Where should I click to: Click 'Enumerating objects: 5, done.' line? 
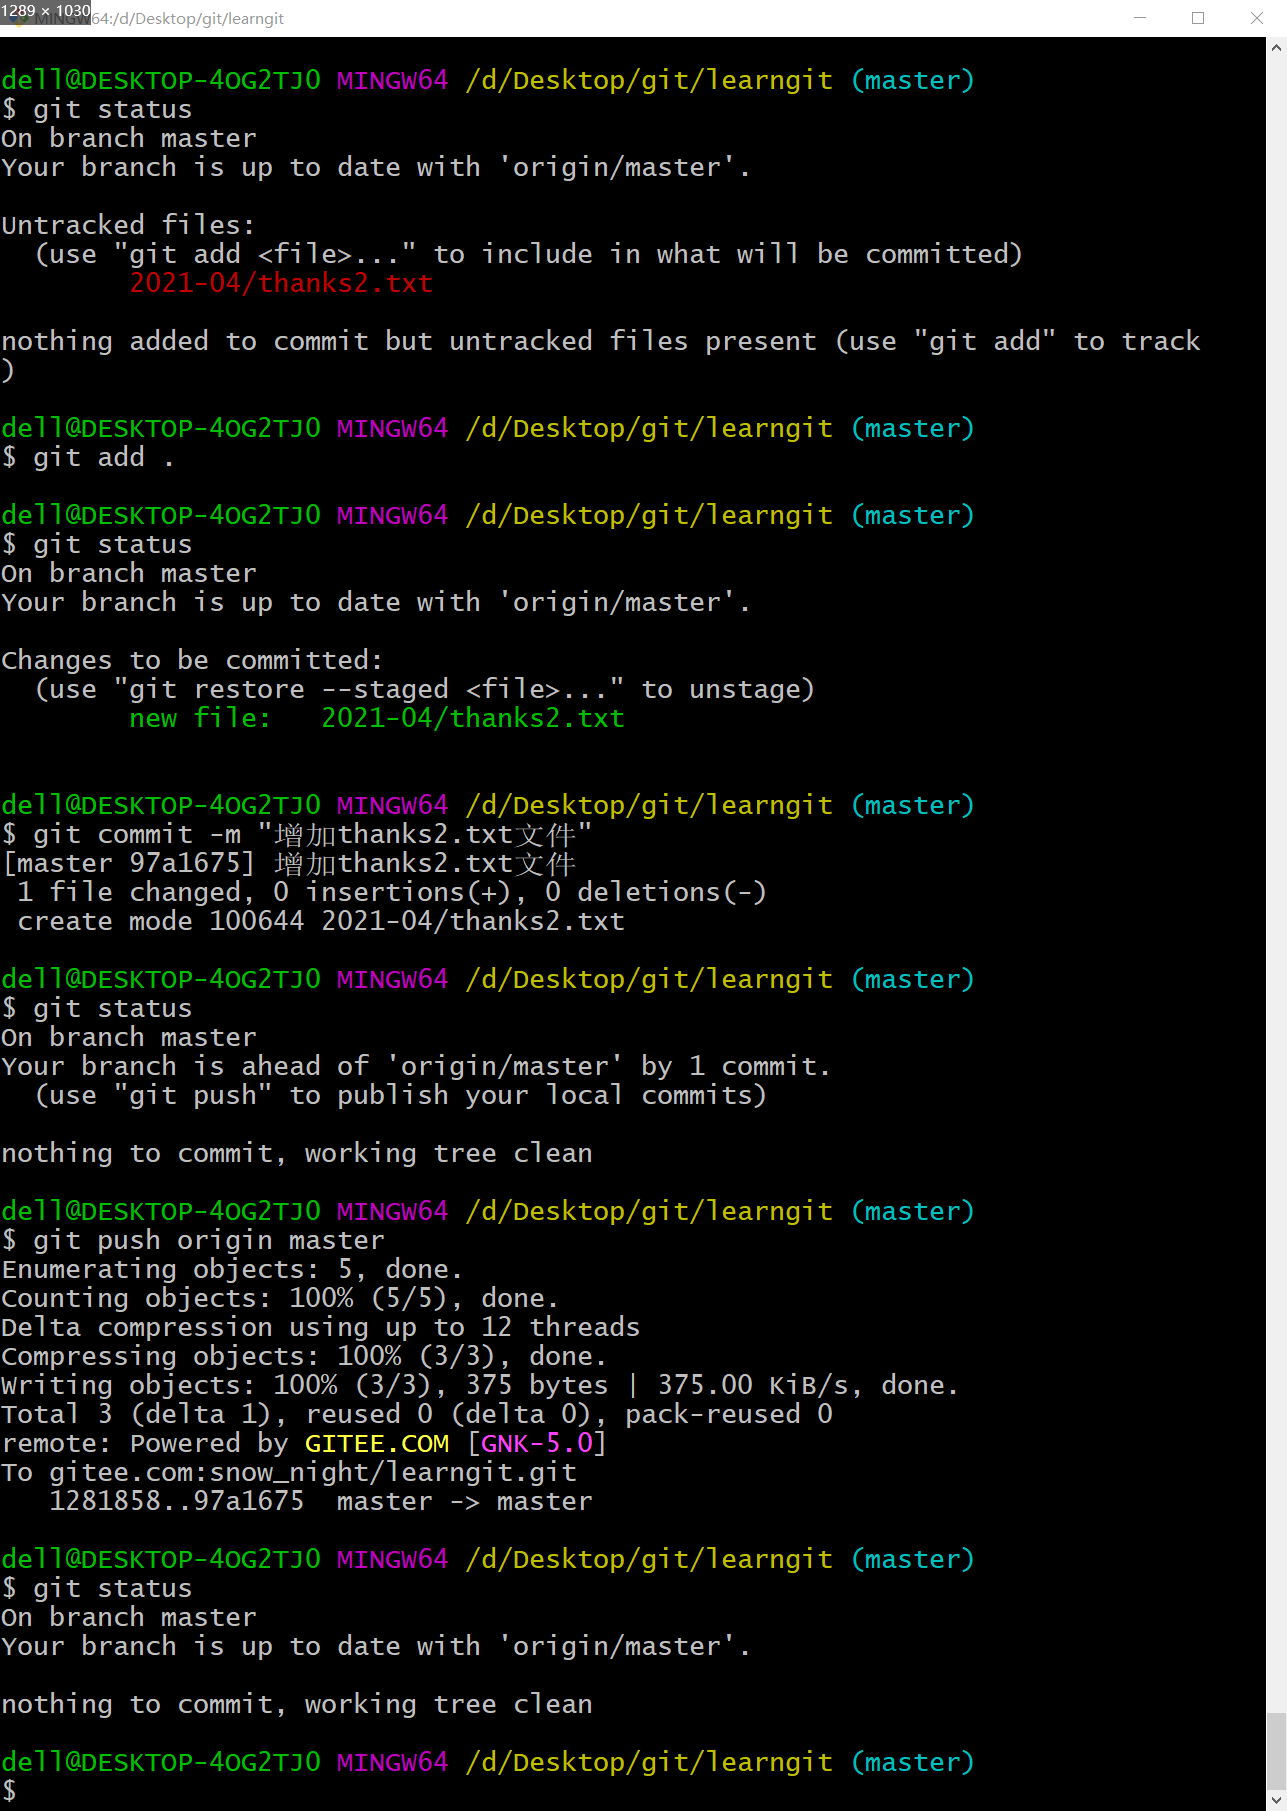click(232, 1269)
